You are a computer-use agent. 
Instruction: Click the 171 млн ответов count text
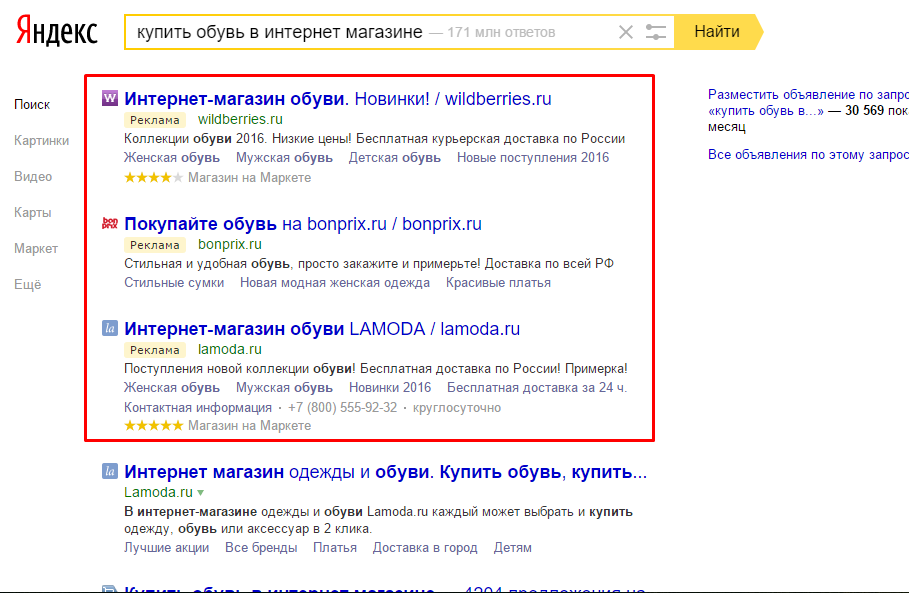pyautogui.click(x=501, y=32)
